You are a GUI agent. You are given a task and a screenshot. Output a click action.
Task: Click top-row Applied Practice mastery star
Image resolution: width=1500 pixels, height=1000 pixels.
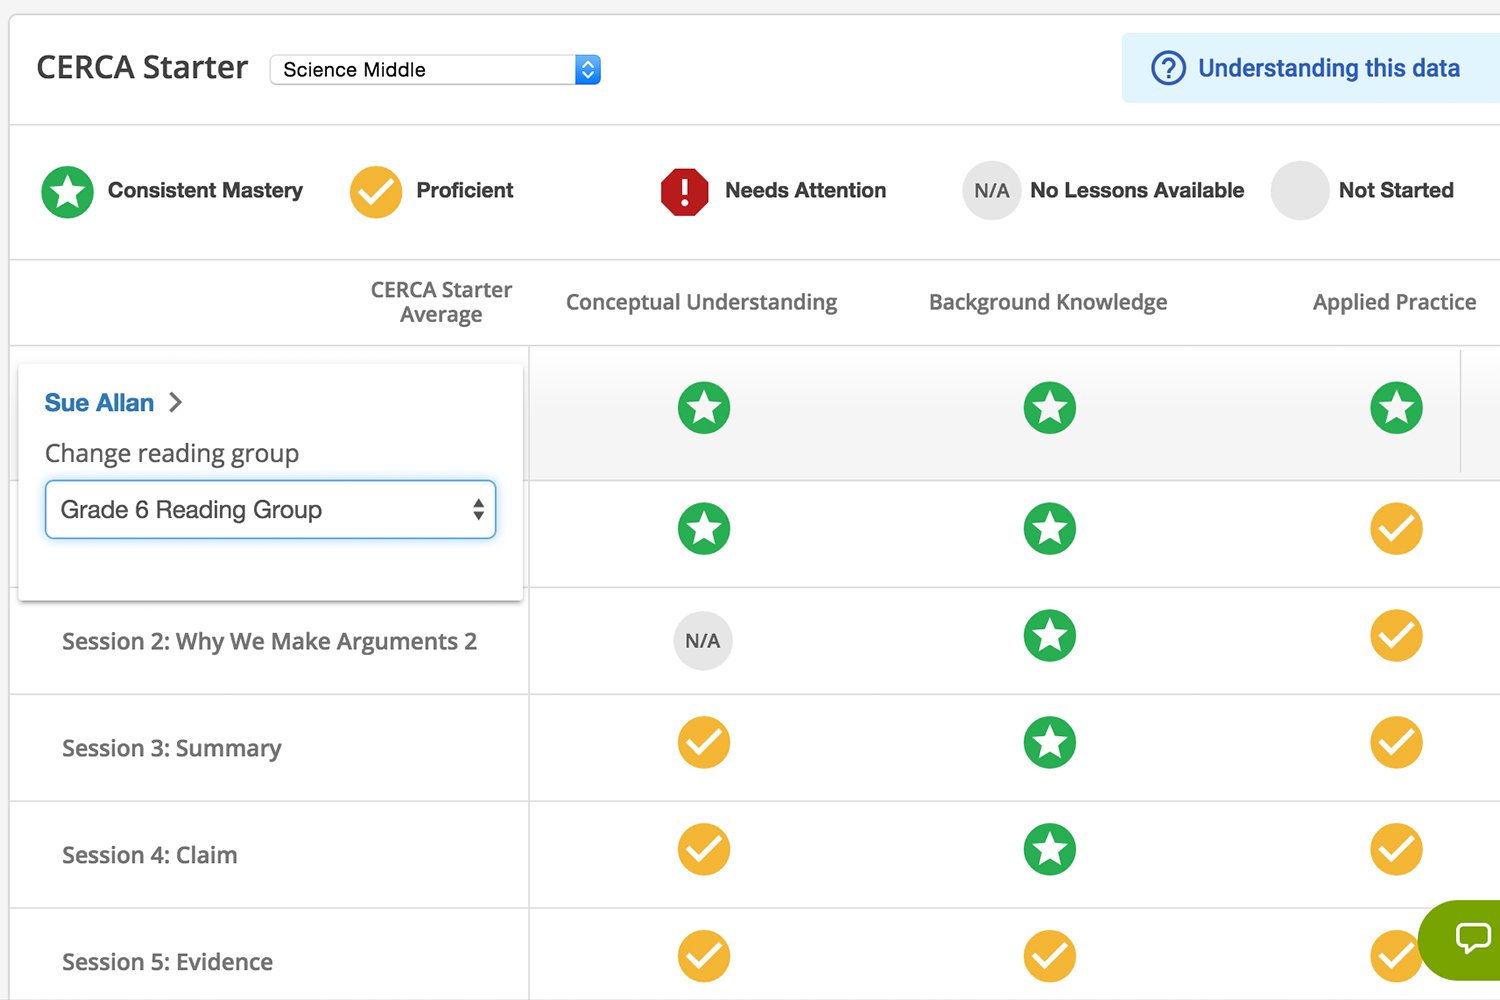coord(1396,408)
